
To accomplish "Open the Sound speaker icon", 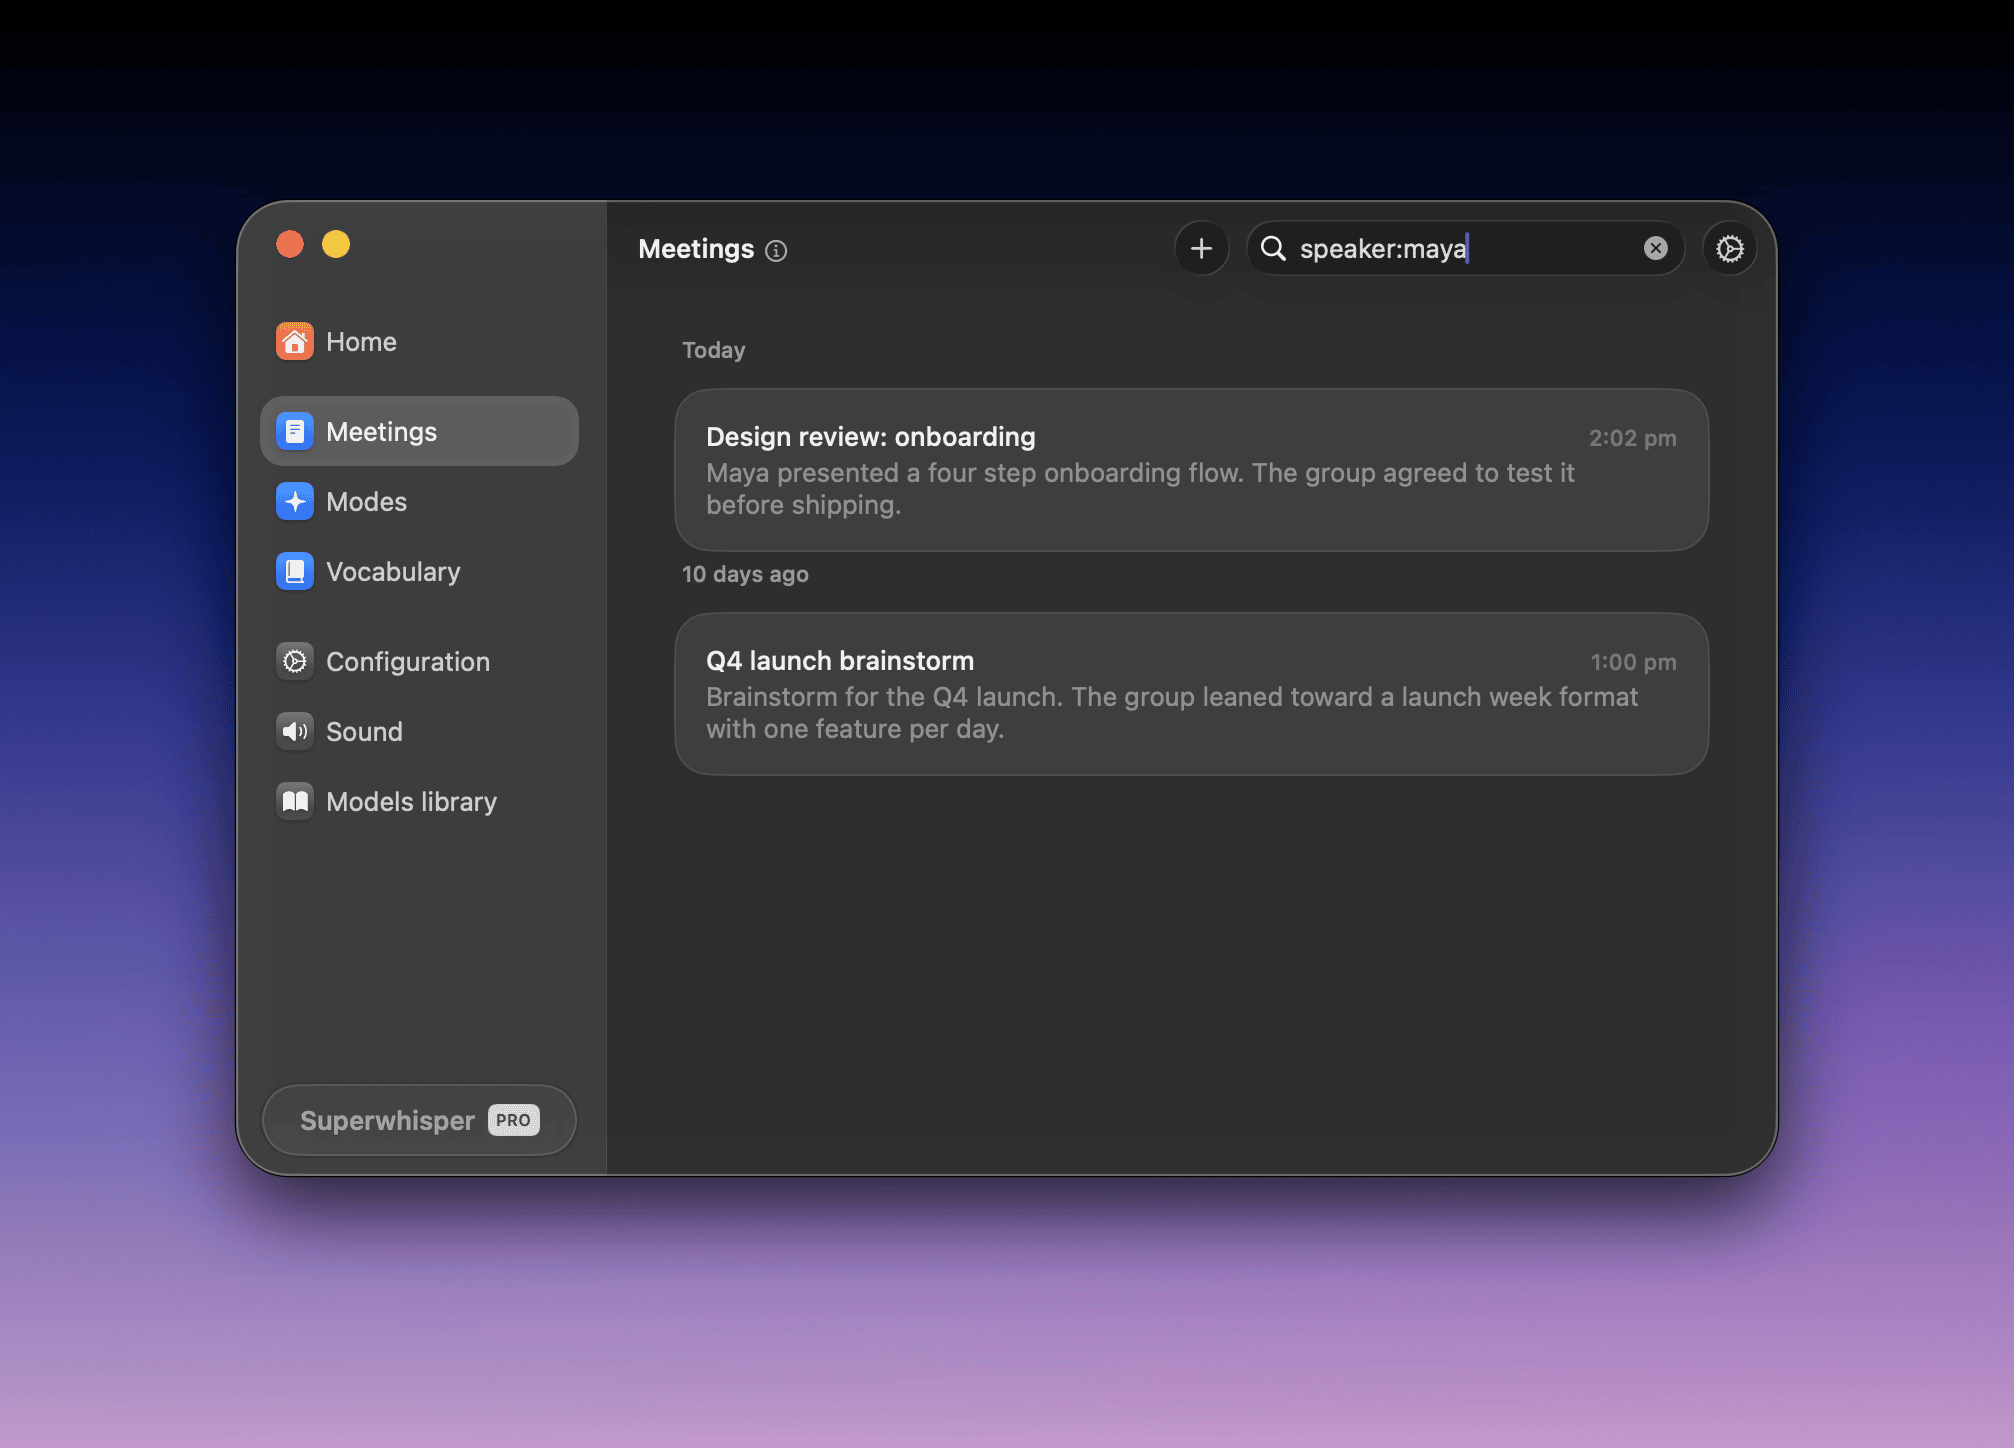I will pyautogui.click(x=295, y=731).
